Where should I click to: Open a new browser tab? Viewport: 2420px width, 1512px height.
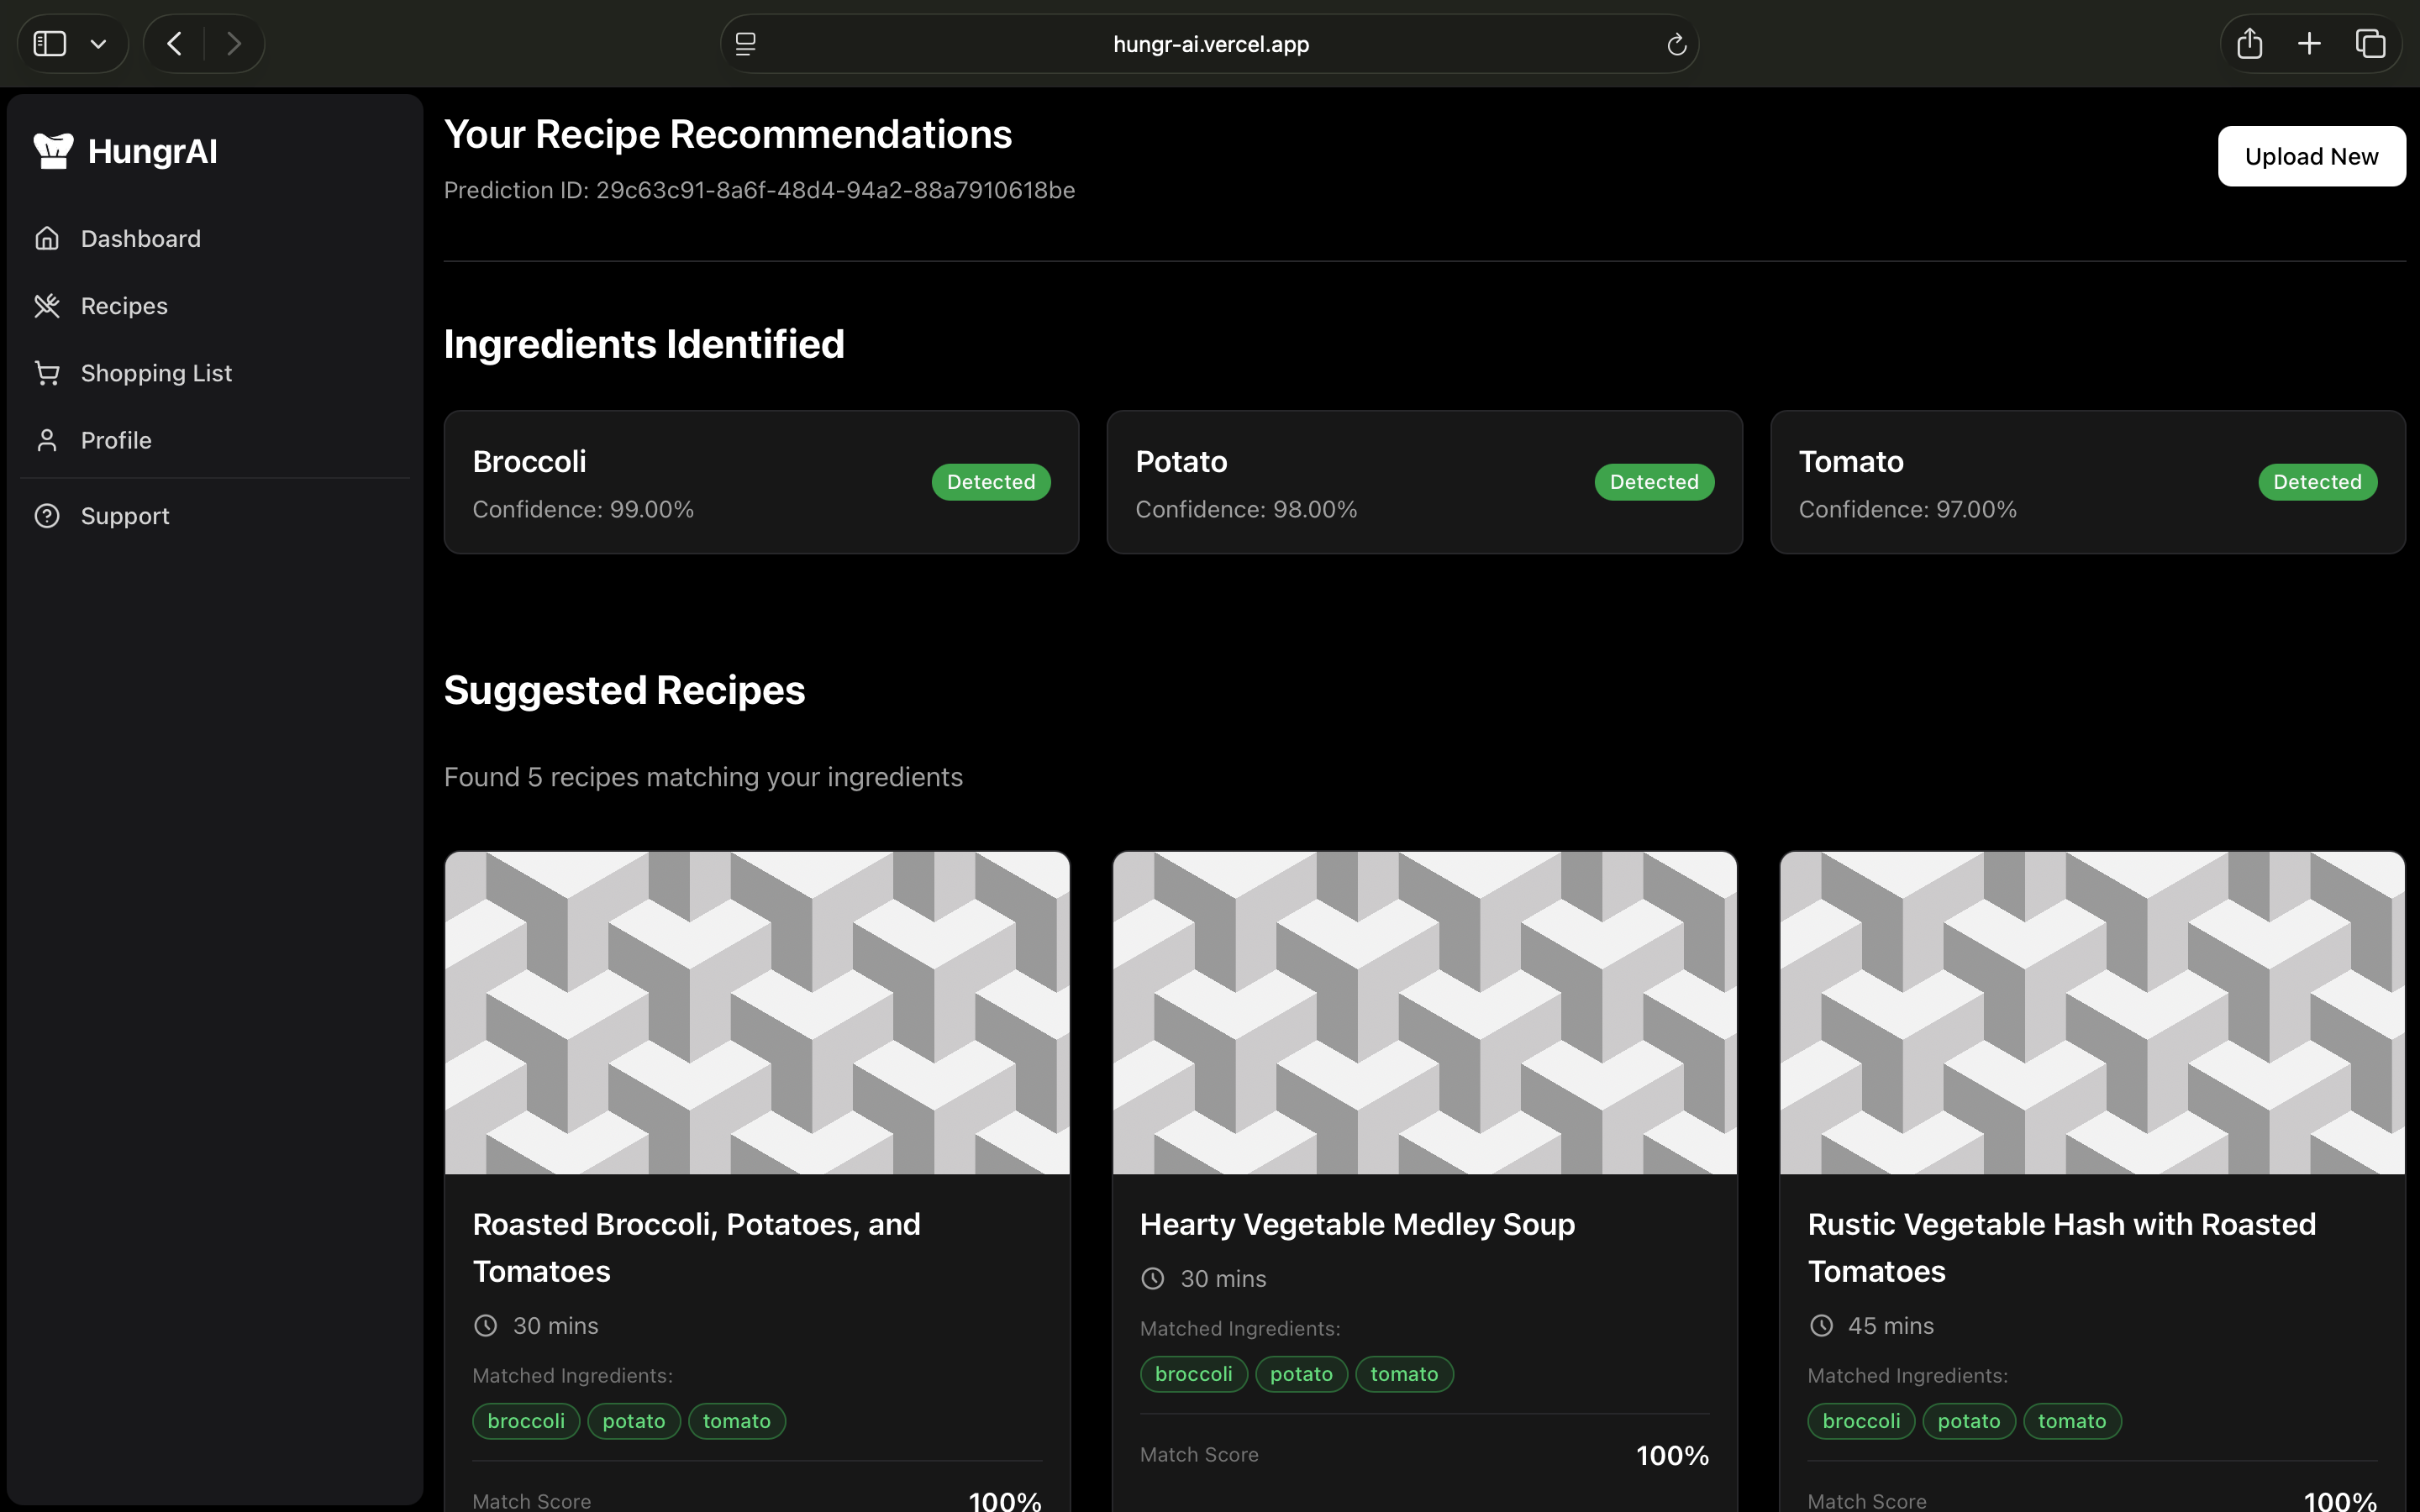click(2309, 44)
